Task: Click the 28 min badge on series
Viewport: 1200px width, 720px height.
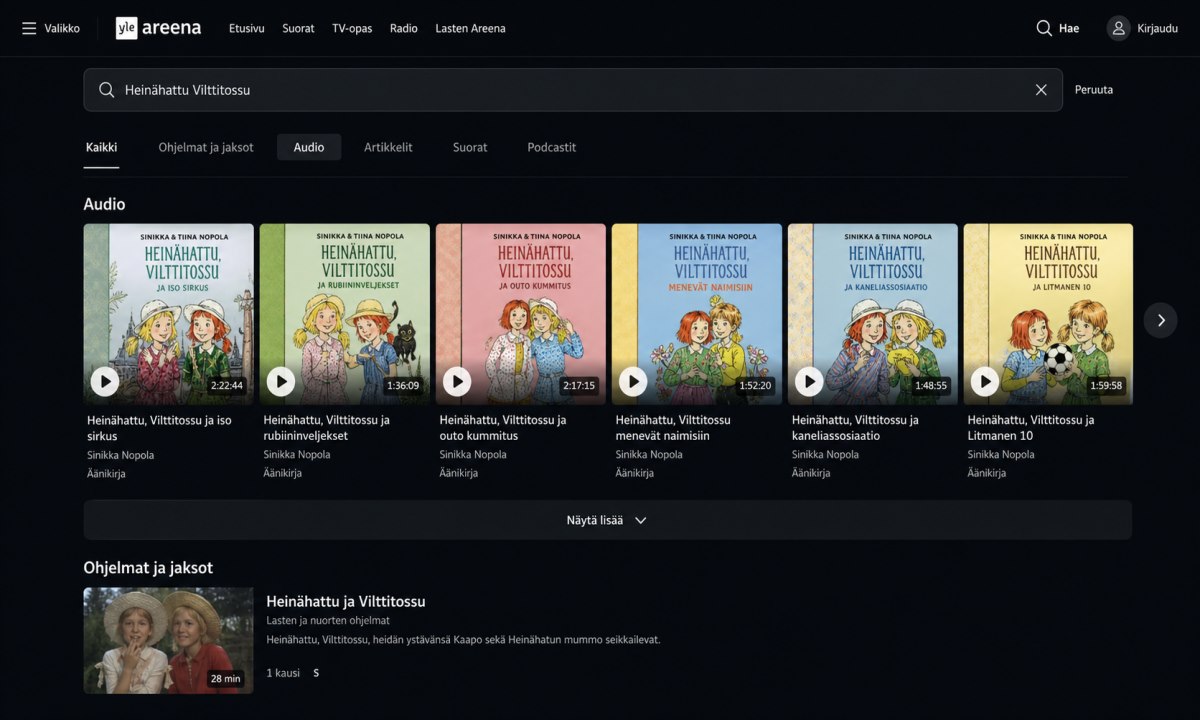Action: [x=226, y=679]
